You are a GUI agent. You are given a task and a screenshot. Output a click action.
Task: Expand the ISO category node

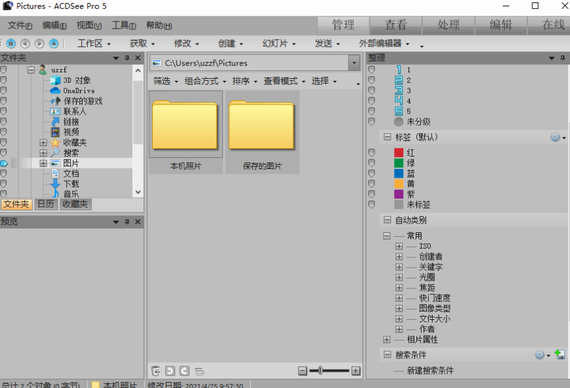coord(399,246)
